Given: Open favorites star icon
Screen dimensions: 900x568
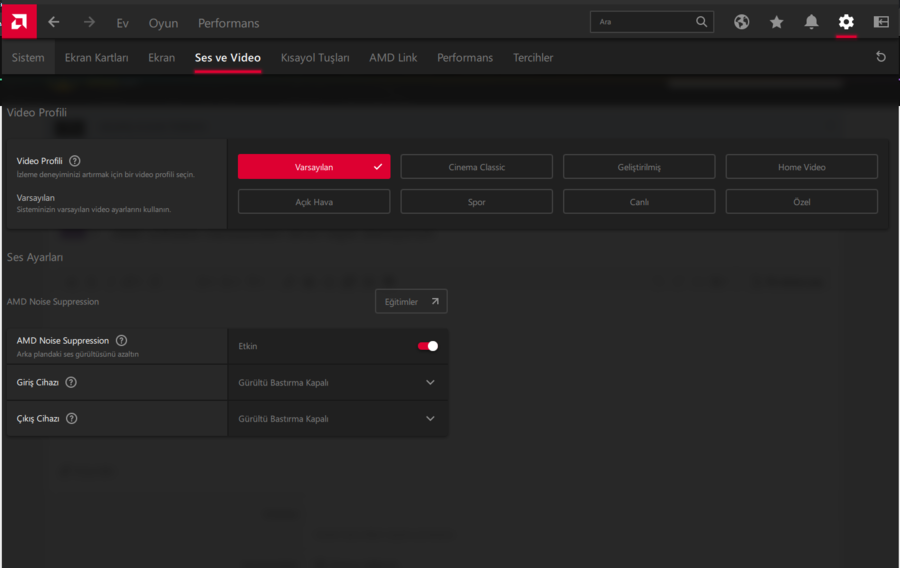Looking at the screenshot, I should tap(777, 22).
